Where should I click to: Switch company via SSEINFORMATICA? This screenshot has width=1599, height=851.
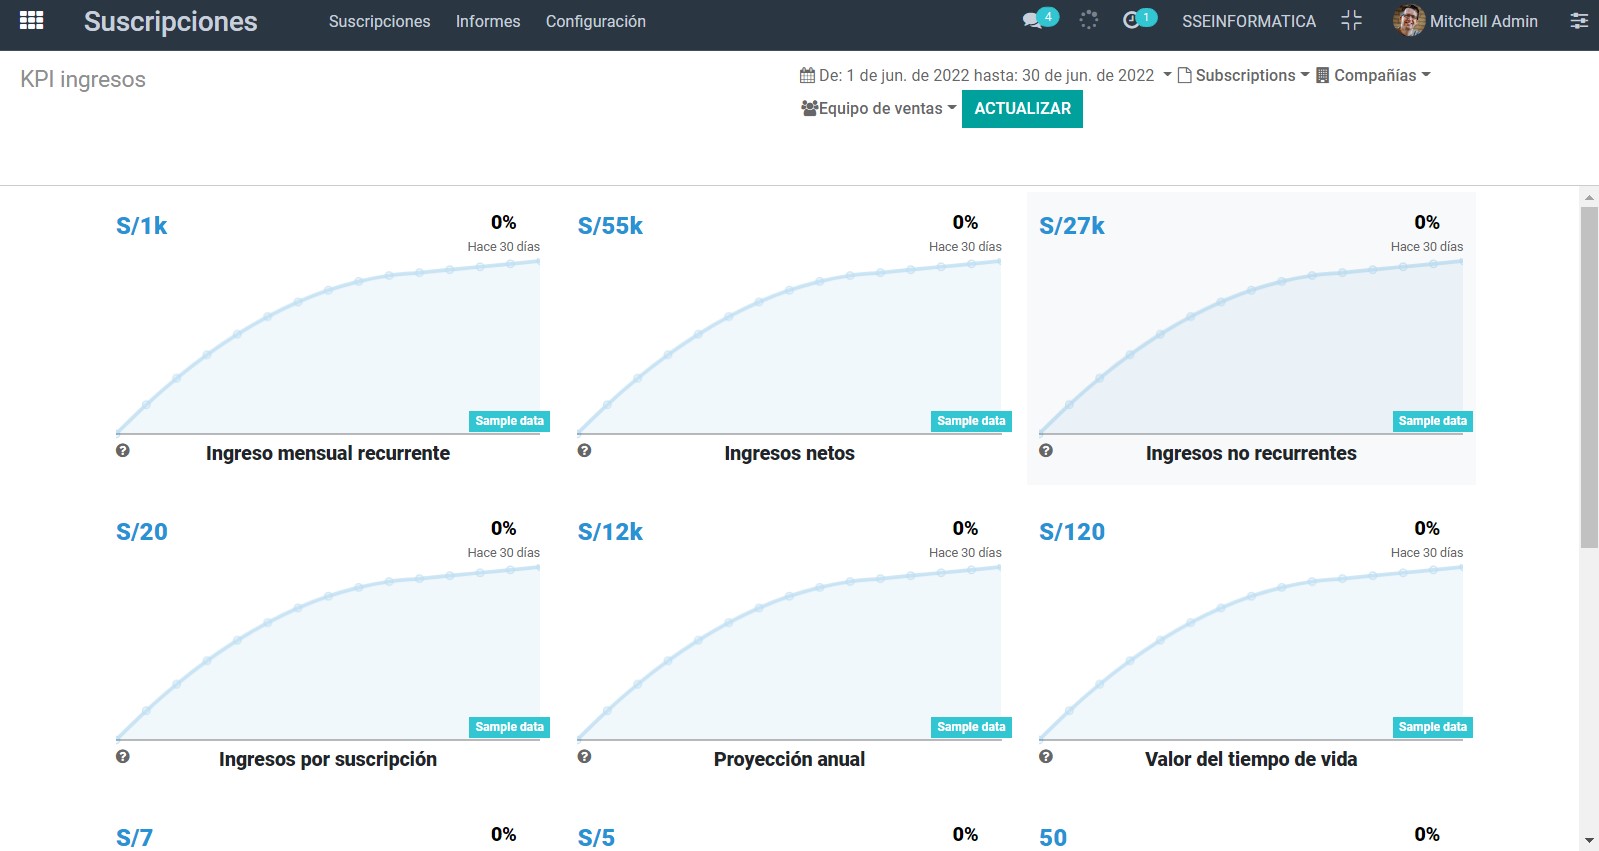(1249, 21)
